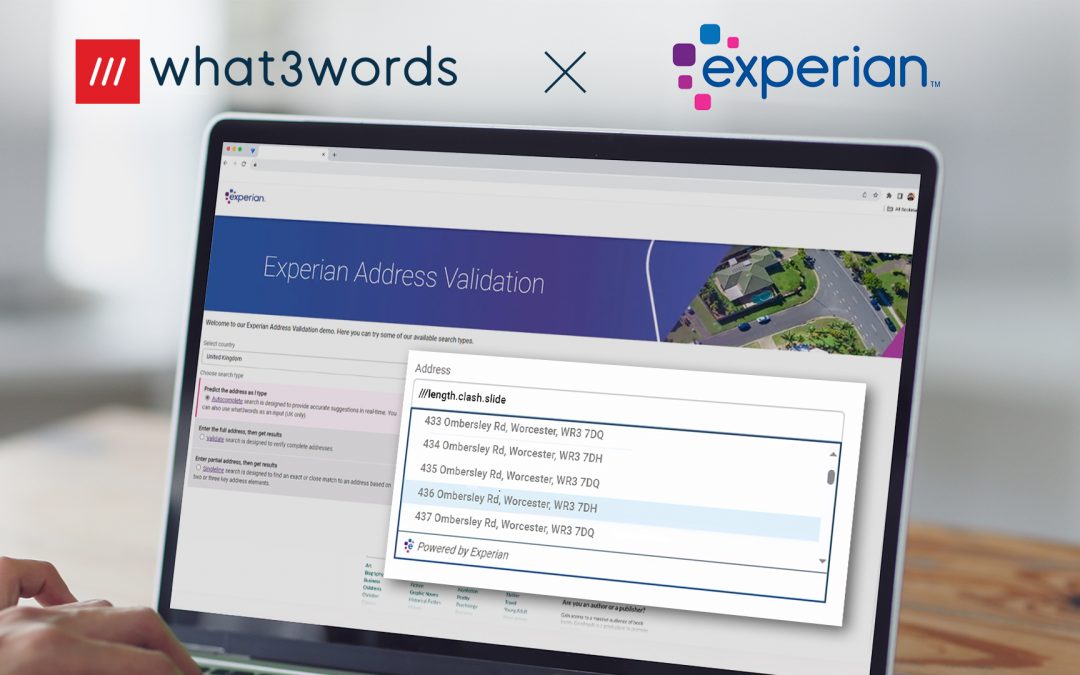This screenshot has width=1080, height=675.
Task: Click the Are you an author or a publisher? text
Action: [x=603, y=608]
